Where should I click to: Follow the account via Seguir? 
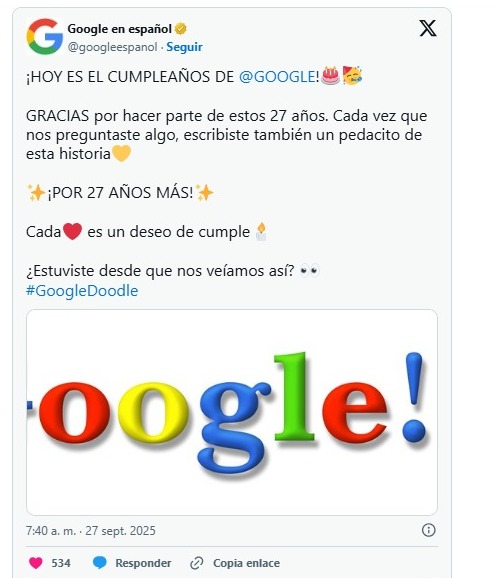click(184, 47)
